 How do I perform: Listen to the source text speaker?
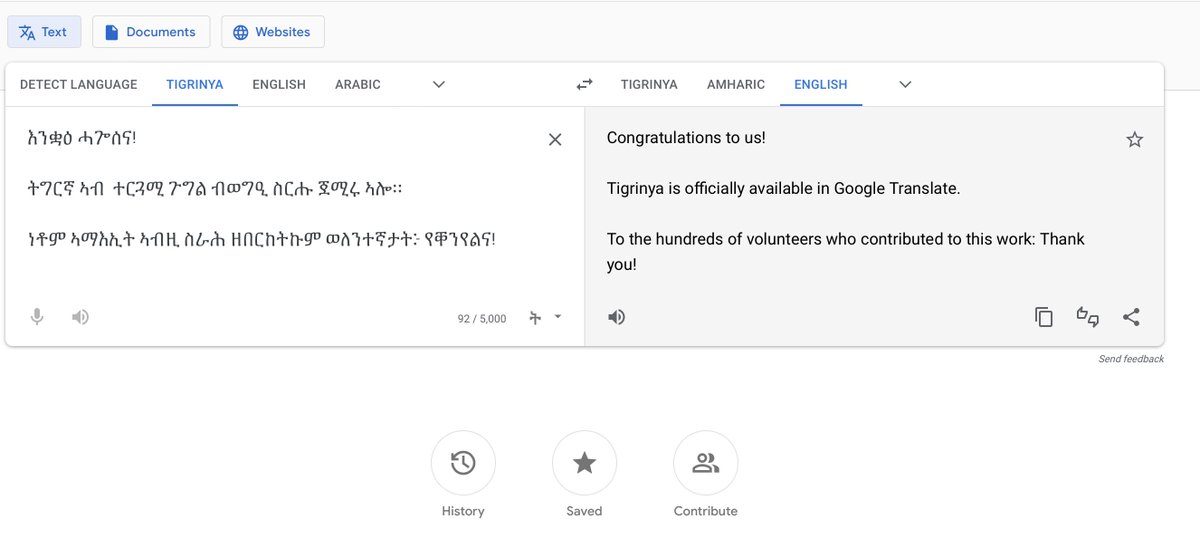tap(81, 317)
